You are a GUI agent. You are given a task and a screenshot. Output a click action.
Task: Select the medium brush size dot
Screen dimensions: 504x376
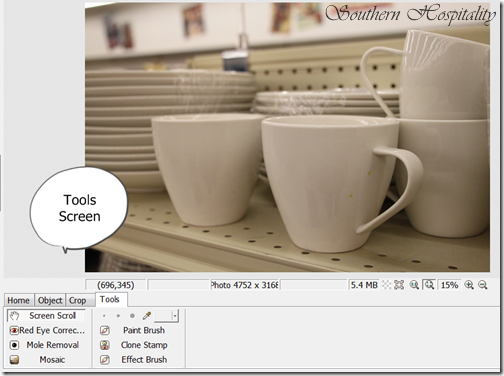click(x=118, y=316)
